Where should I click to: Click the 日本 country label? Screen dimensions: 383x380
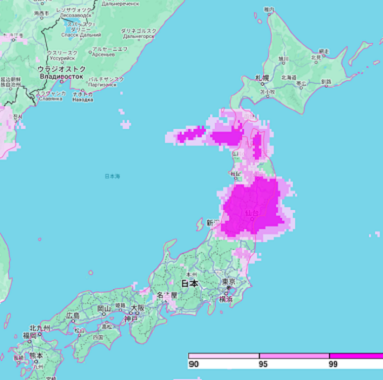(x=190, y=284)
